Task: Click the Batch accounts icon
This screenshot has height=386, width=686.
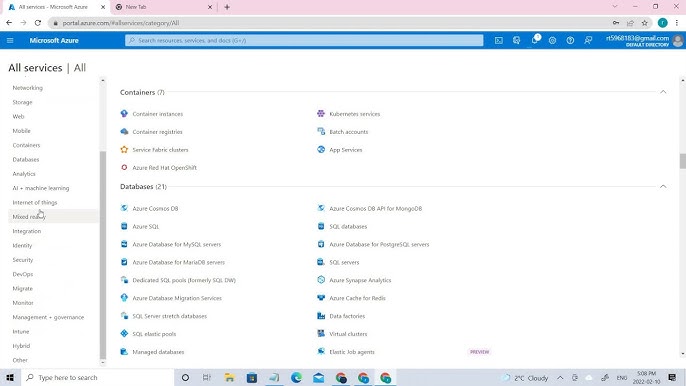Action: (321, 132)
